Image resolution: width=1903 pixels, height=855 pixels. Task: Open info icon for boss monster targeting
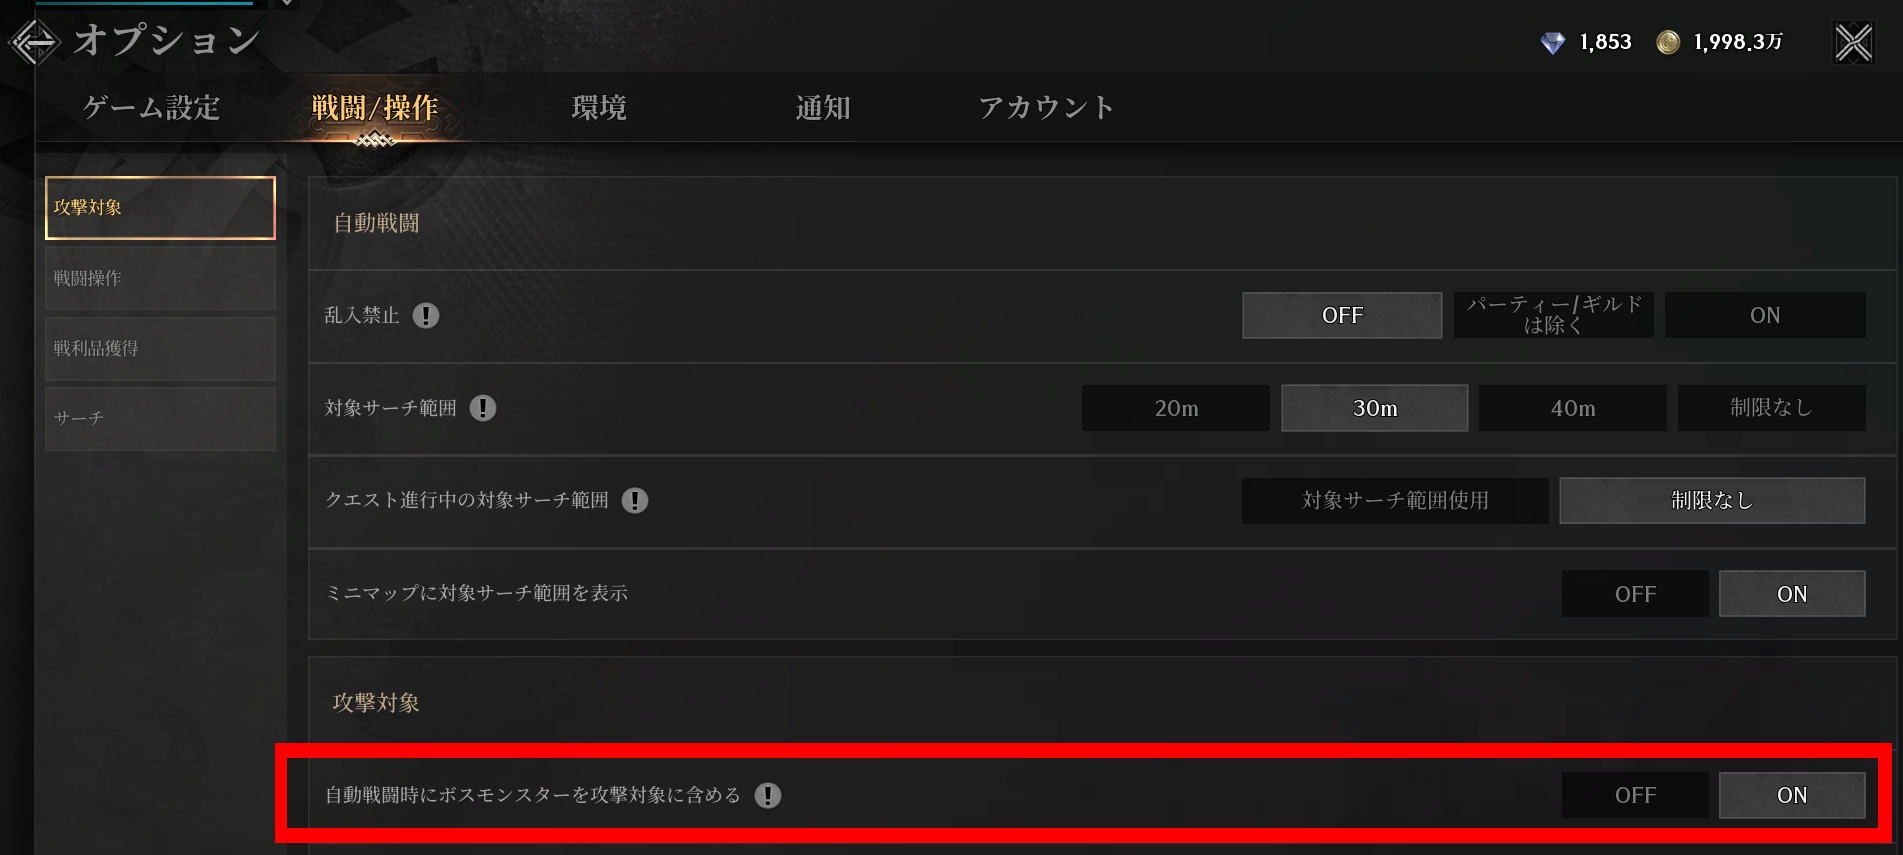coord(768,795)
